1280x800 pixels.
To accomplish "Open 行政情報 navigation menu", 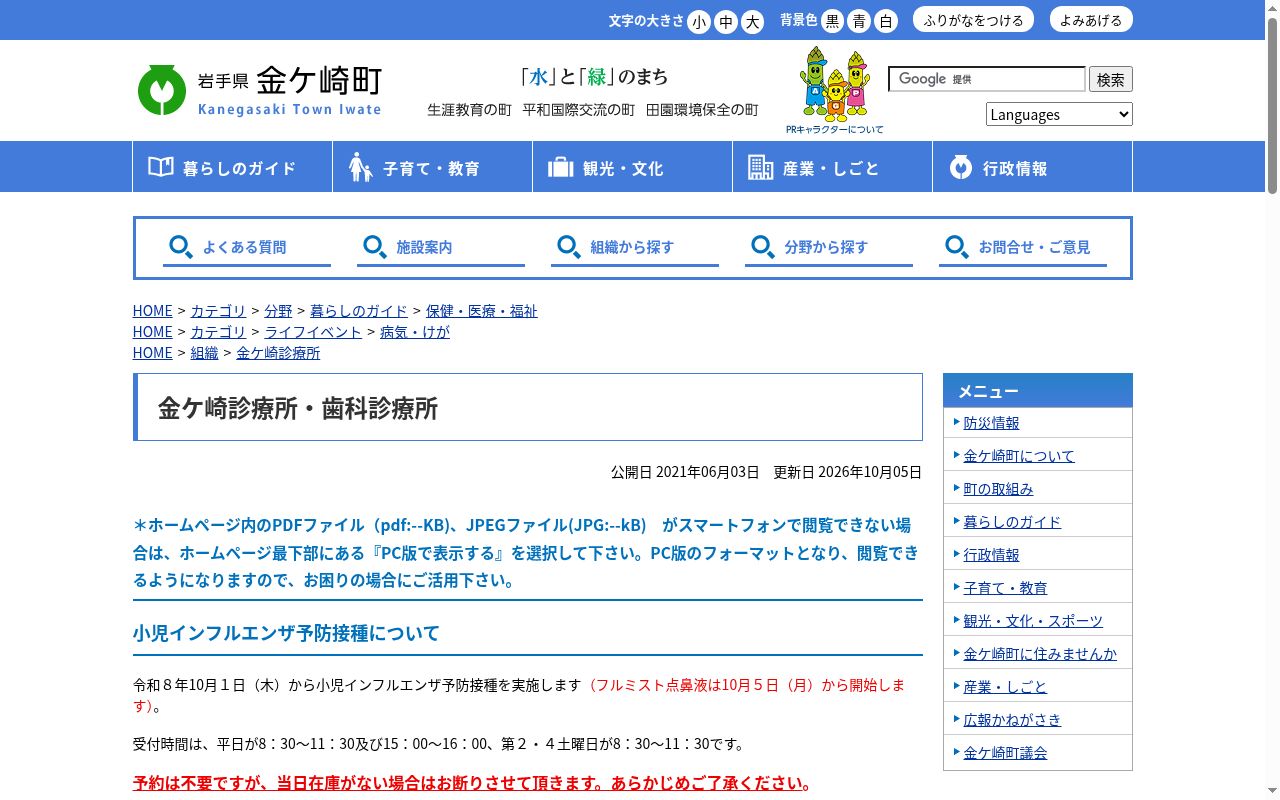I will (1032, 166).
